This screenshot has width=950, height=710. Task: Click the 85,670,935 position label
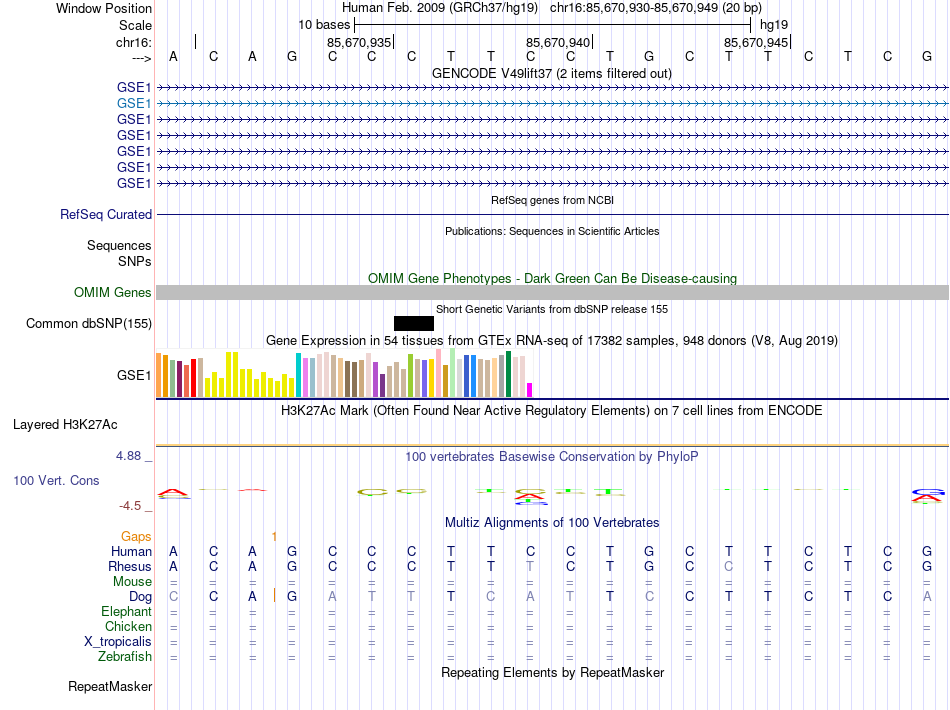[x=359, y=42]
